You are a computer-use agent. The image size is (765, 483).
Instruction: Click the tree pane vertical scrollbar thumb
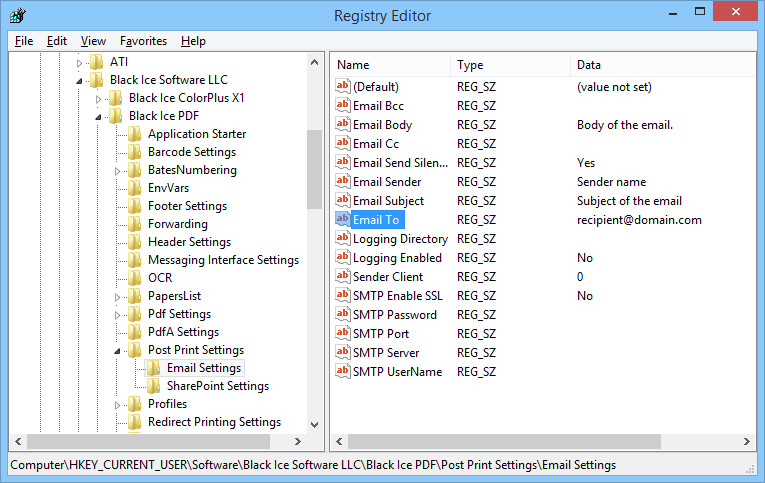point(315,169)
